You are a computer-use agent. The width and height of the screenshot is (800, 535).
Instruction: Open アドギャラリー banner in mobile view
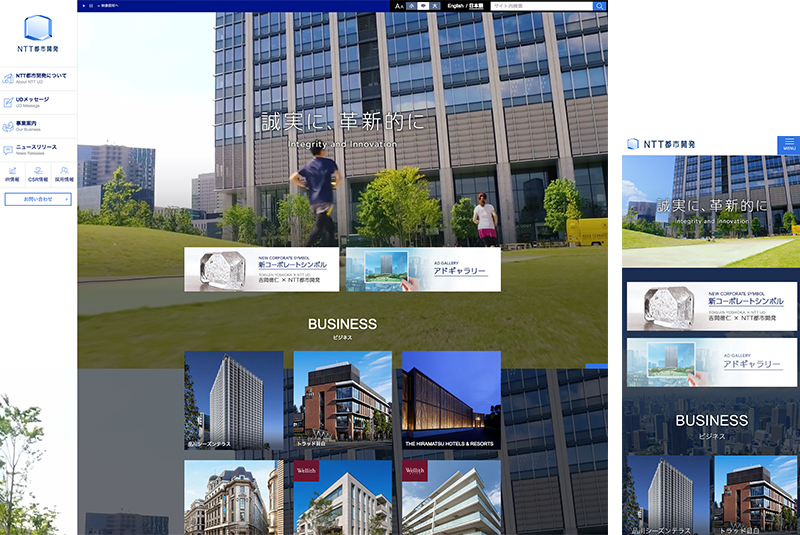[x=712, y=362]
